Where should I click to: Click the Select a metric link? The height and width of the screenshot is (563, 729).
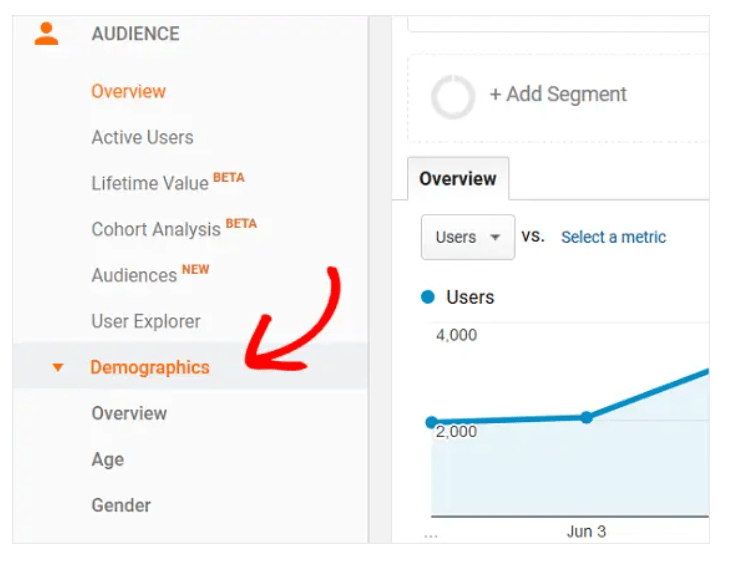pyautogui.click(x=613, y=237)
